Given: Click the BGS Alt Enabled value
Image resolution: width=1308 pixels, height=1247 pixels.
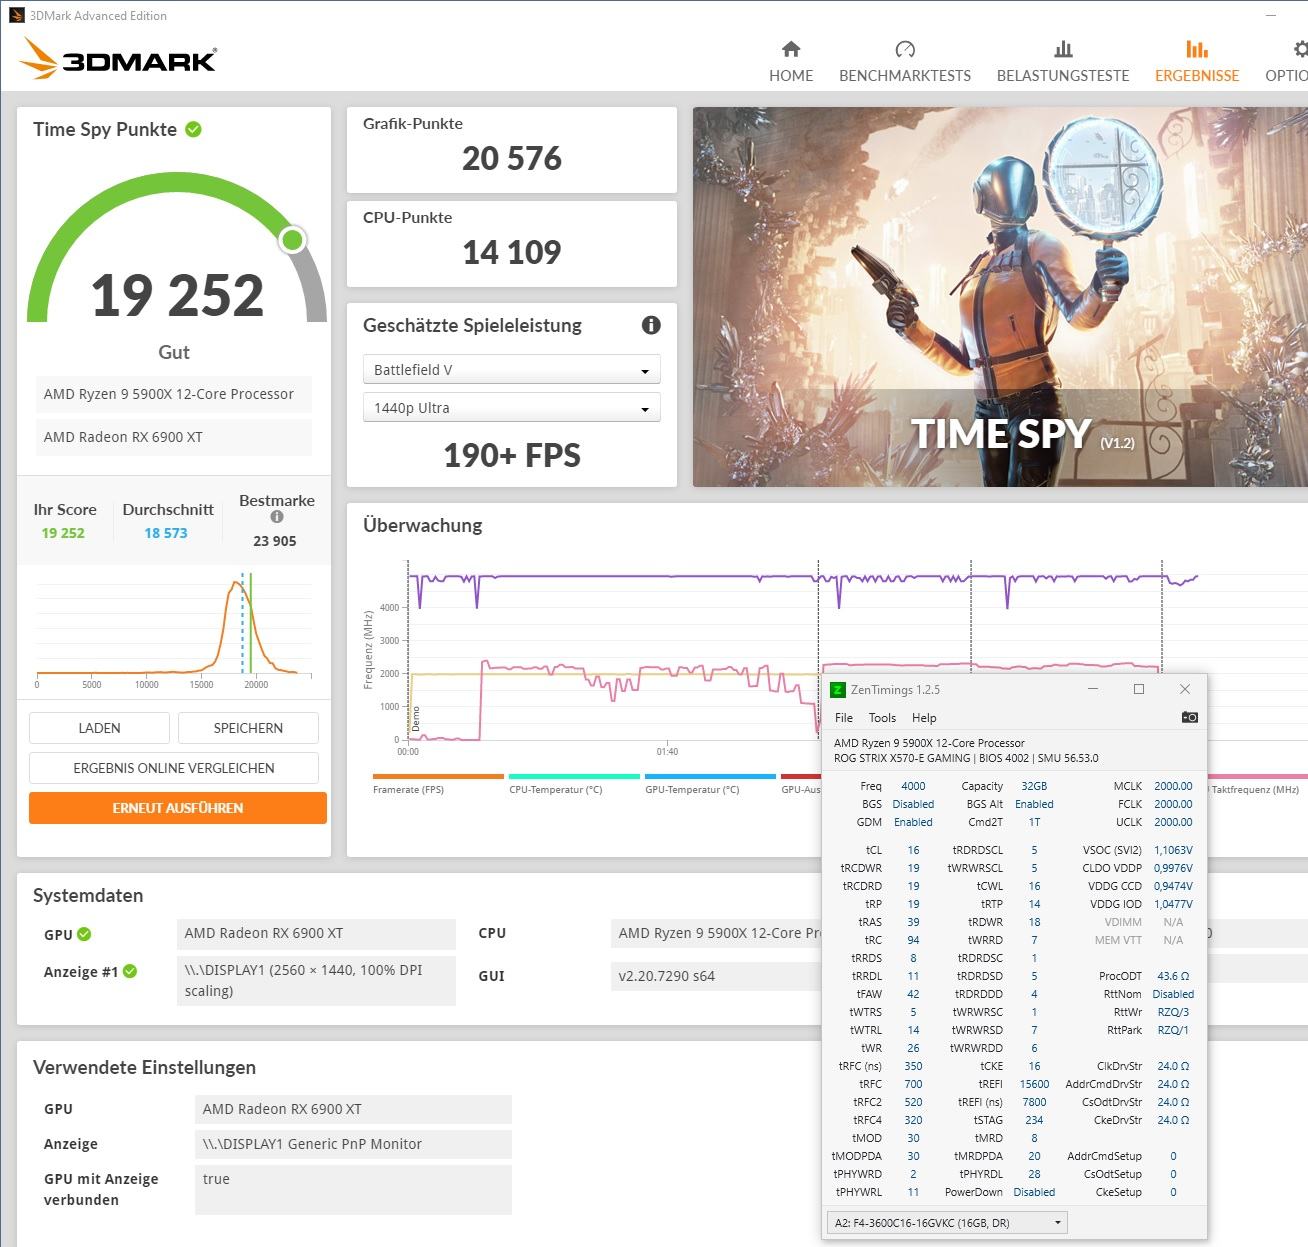Looking at the screenshot, I should click(x=1034, y=804).
